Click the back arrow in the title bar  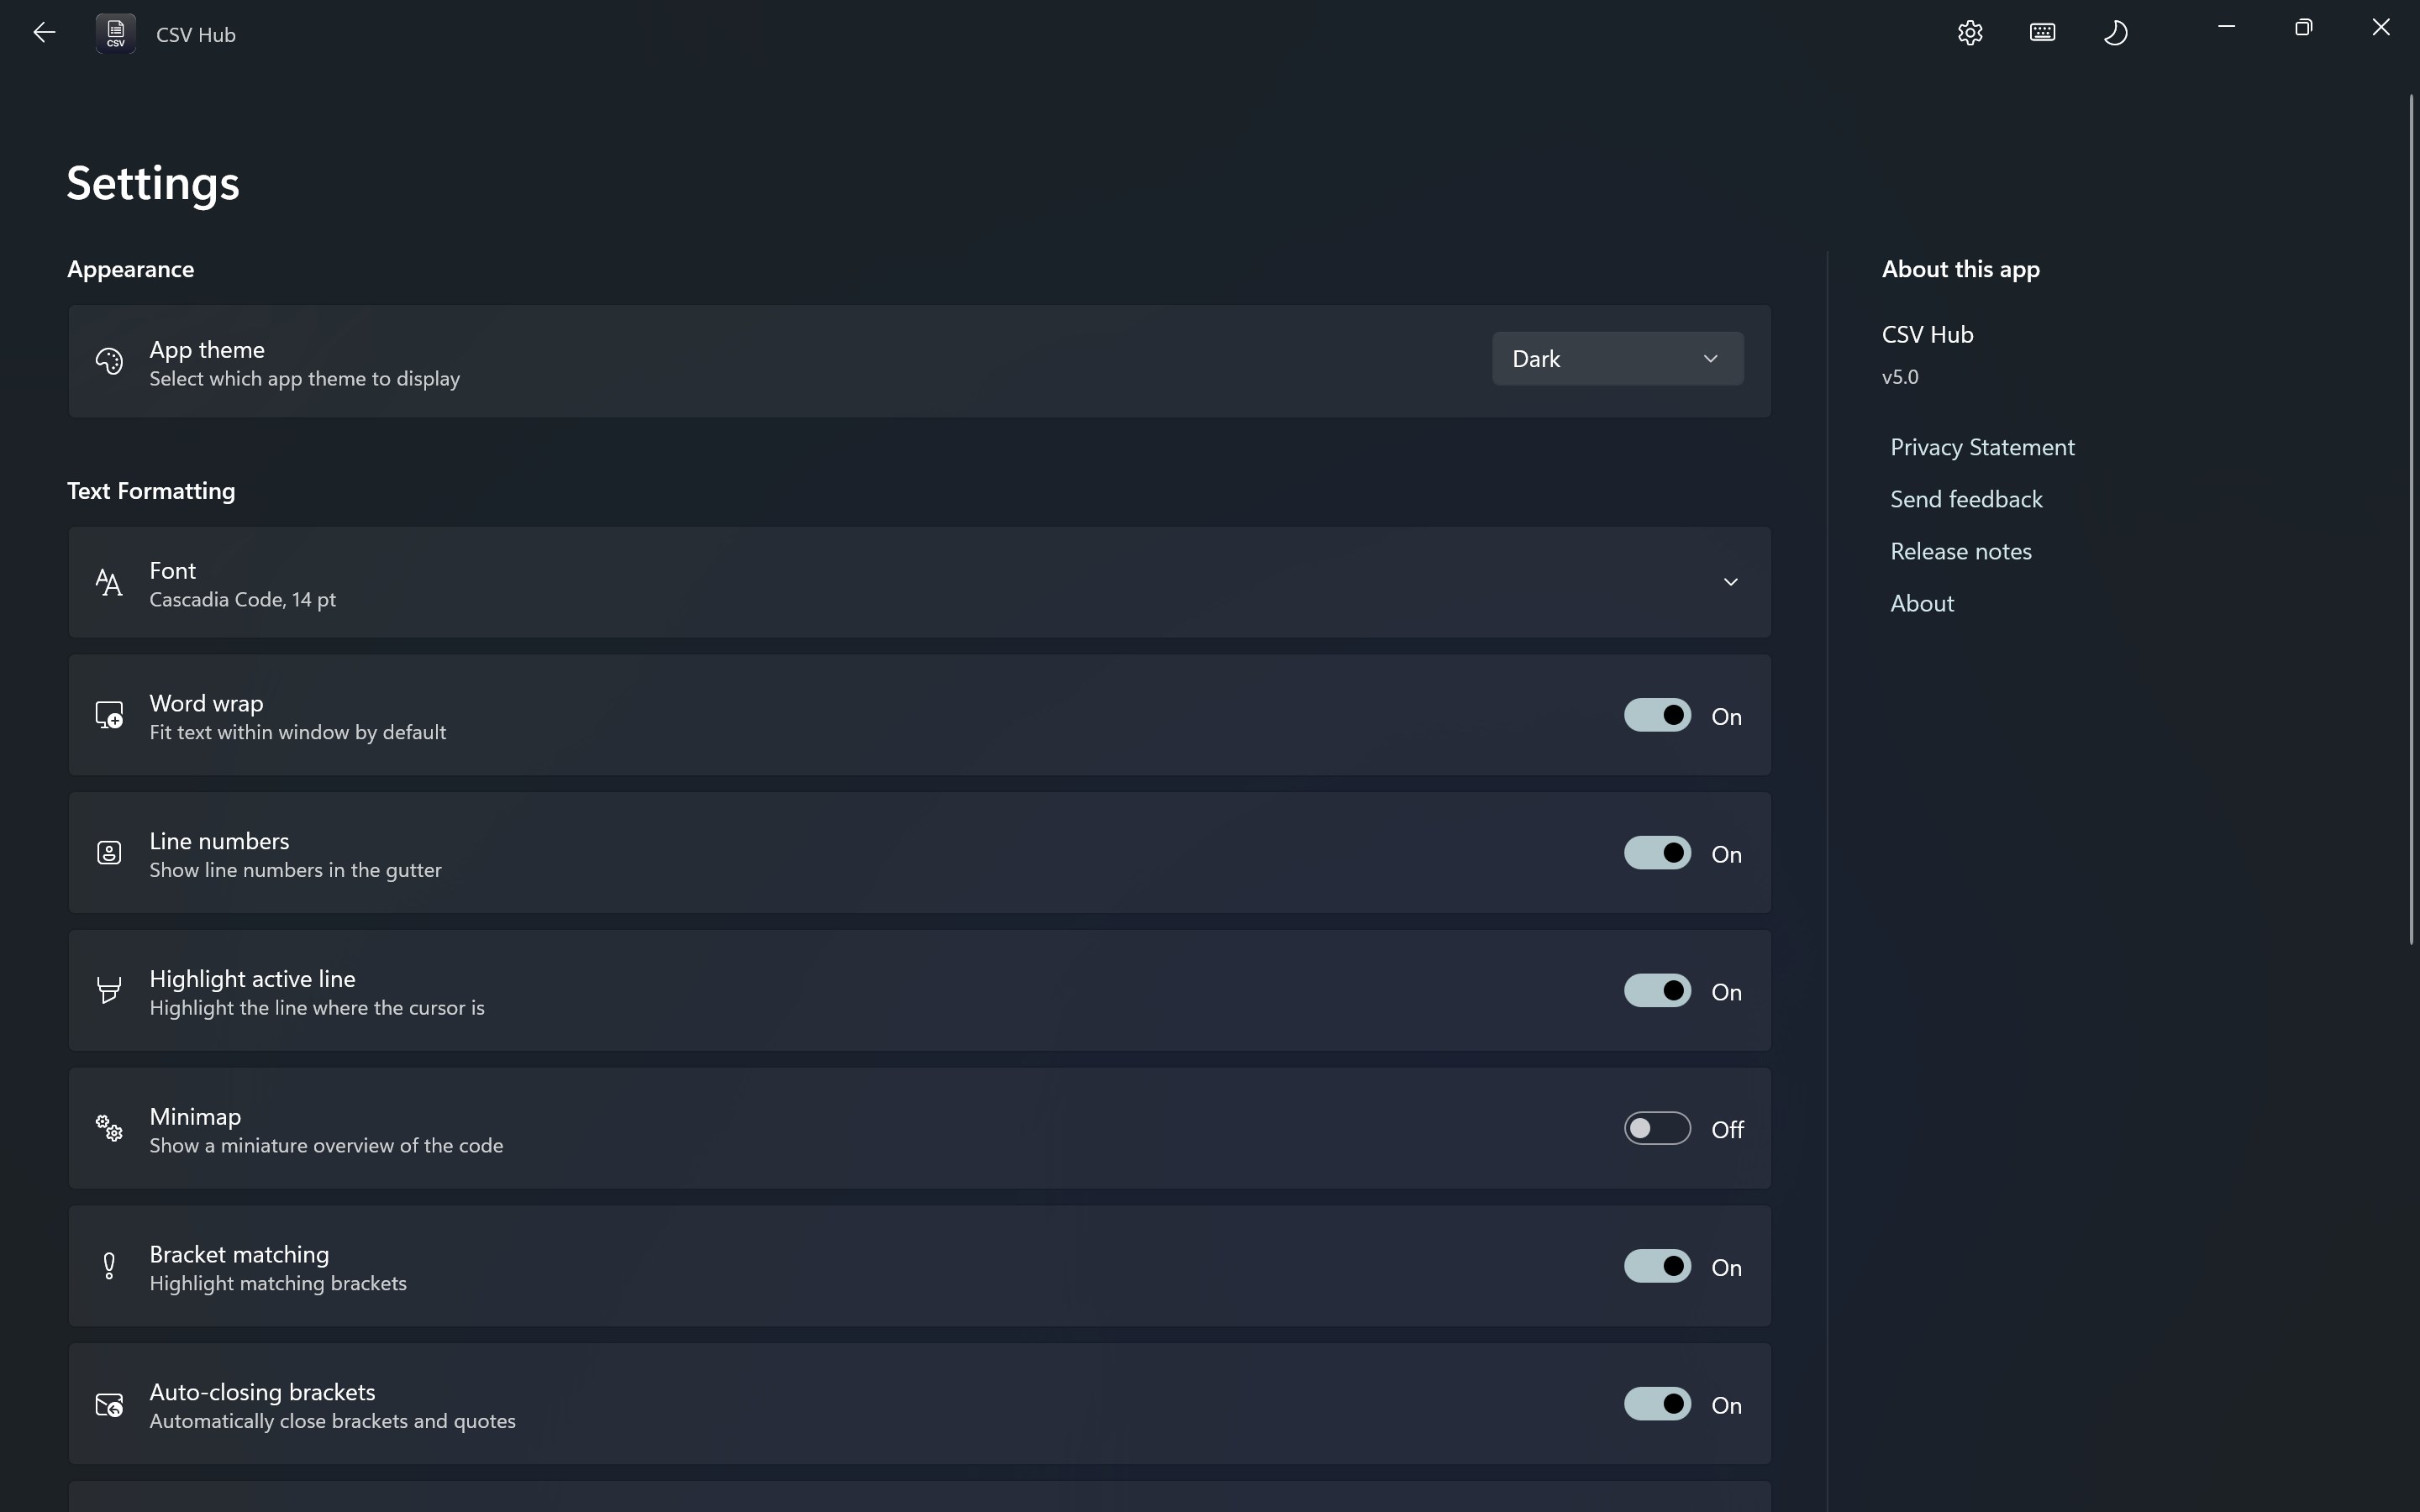(44, 32)
